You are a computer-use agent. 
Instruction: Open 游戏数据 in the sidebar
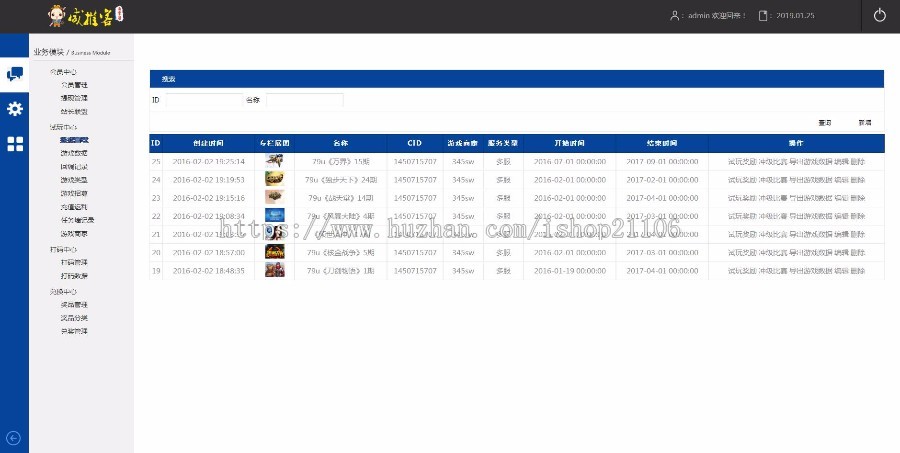click(x=74, y=153)
